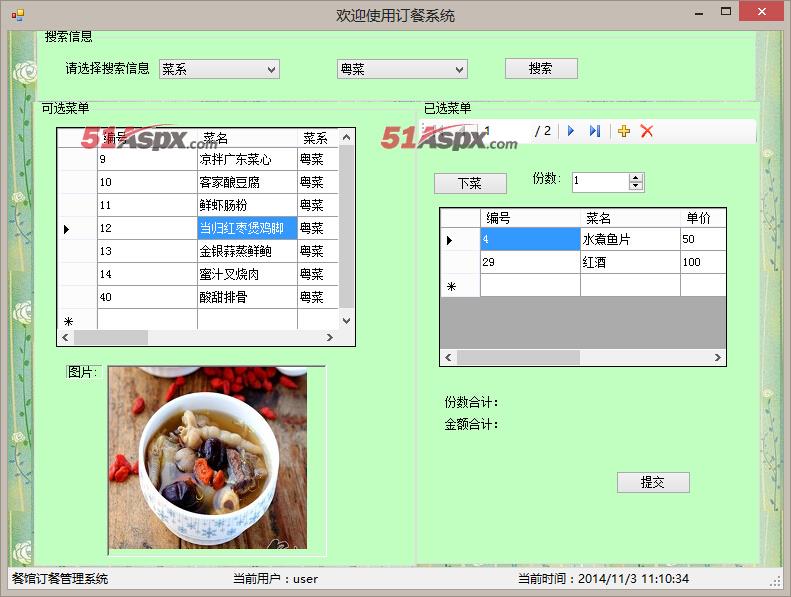Click the 当前用户：user status text

(275, 579)
